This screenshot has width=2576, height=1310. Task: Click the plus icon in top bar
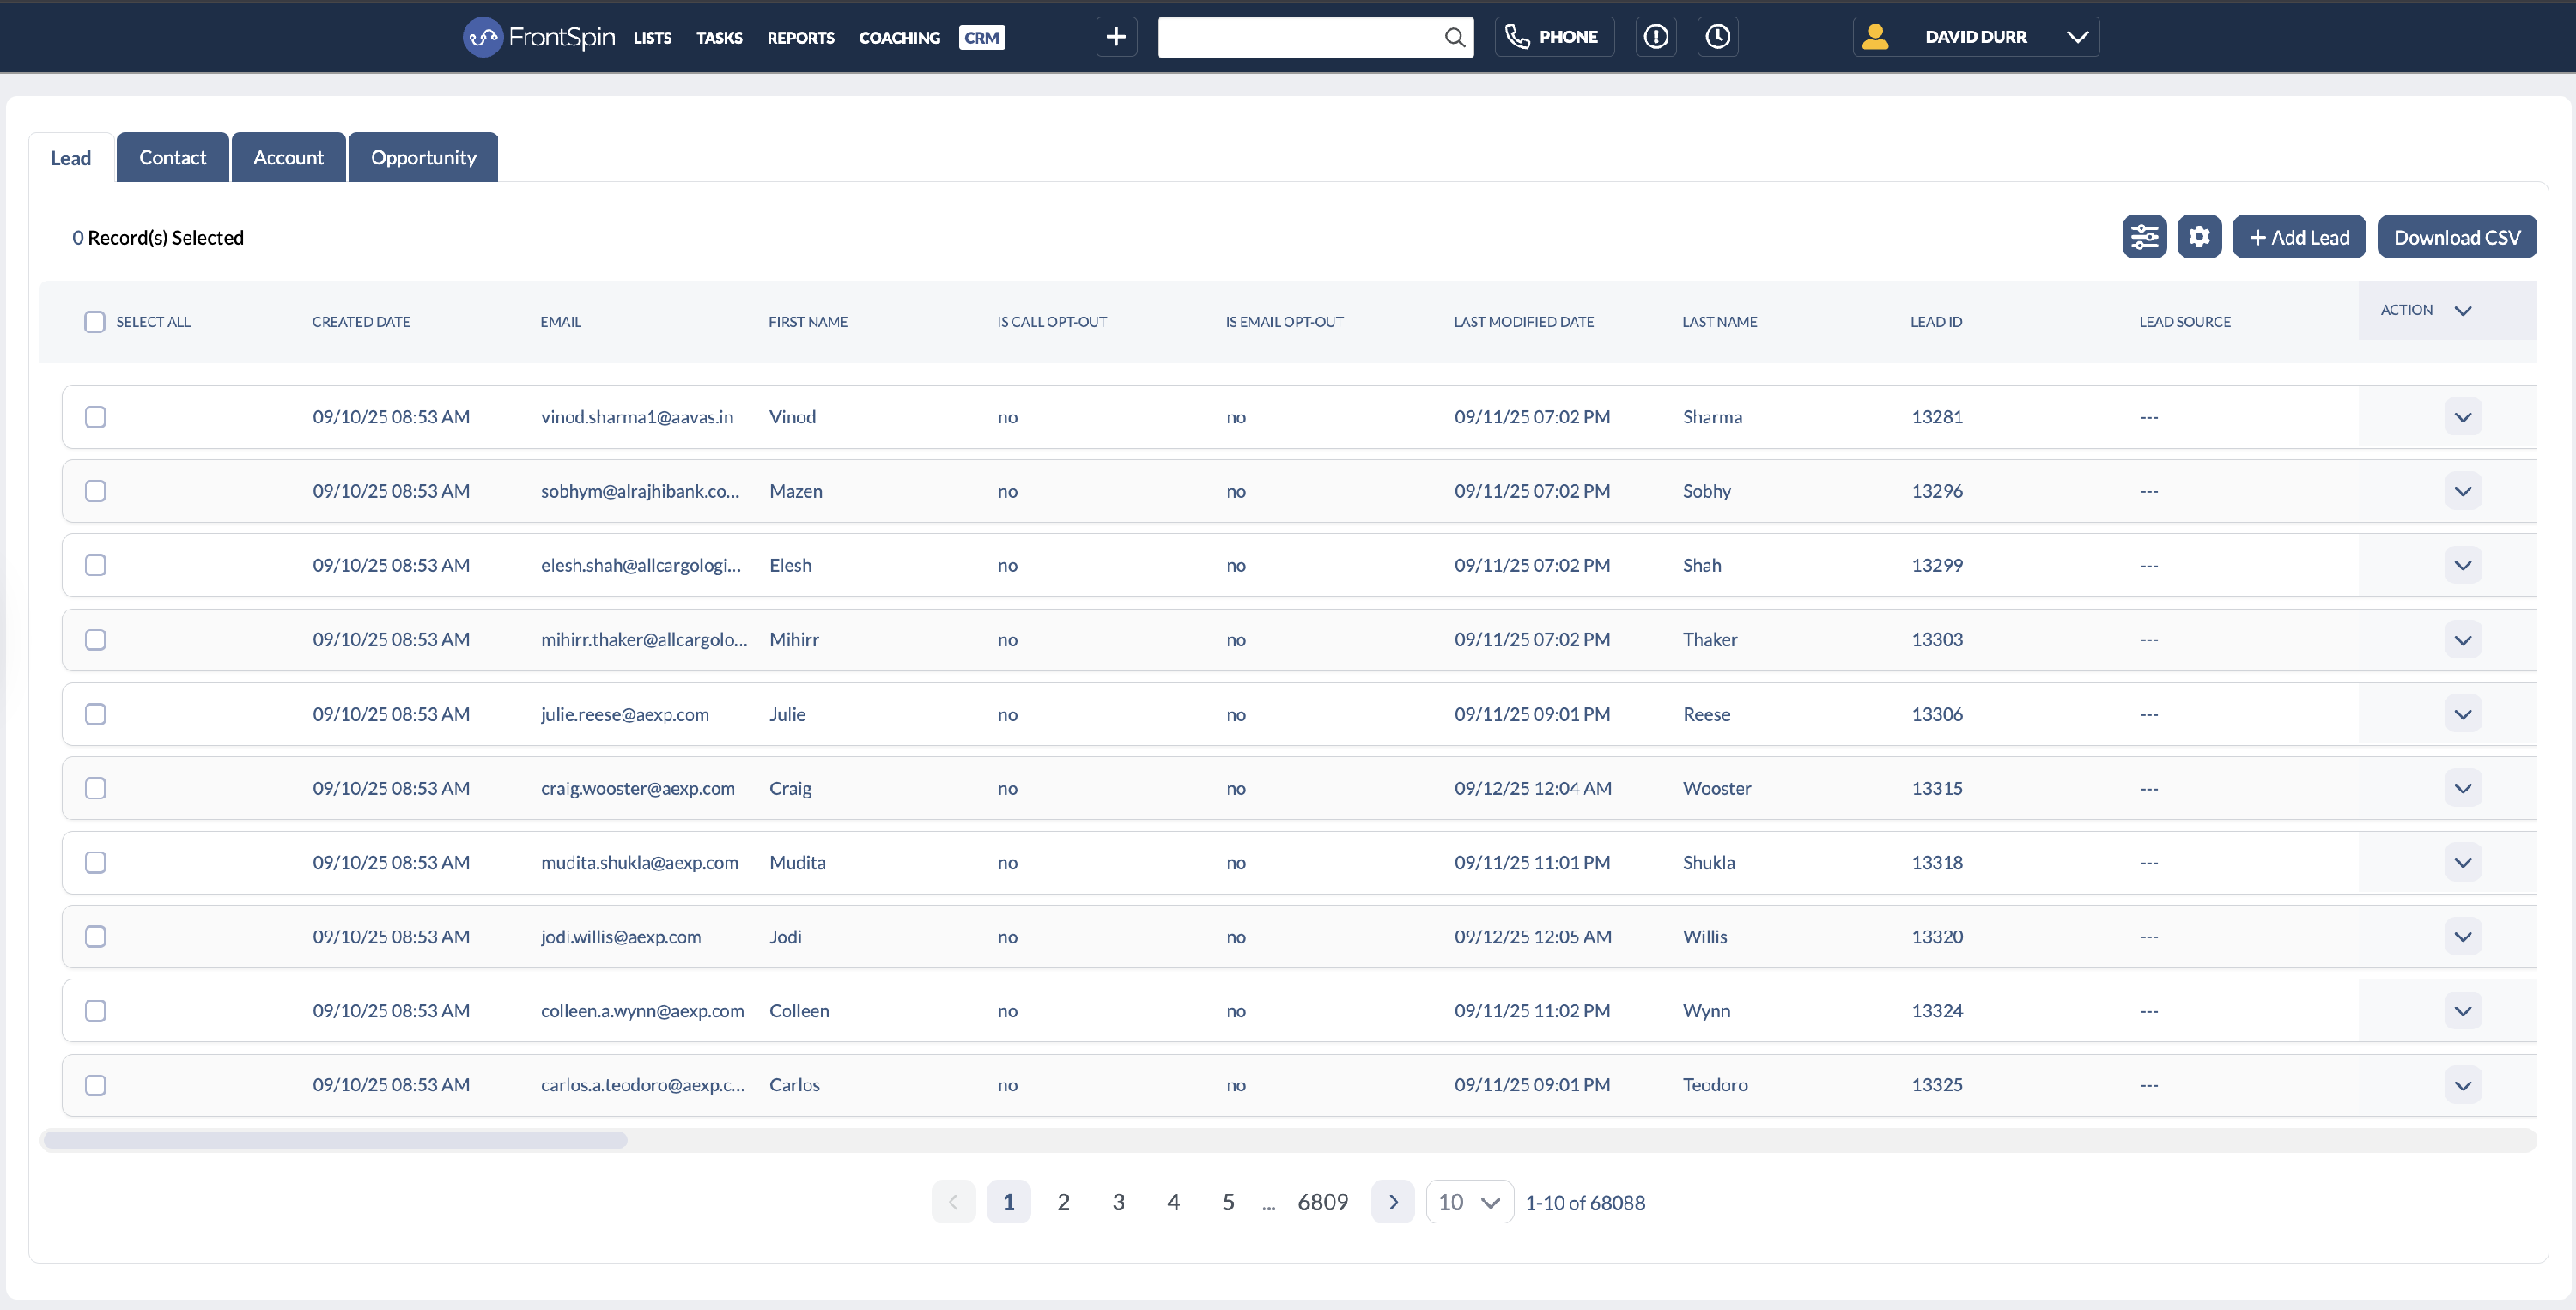(1115, 37)
